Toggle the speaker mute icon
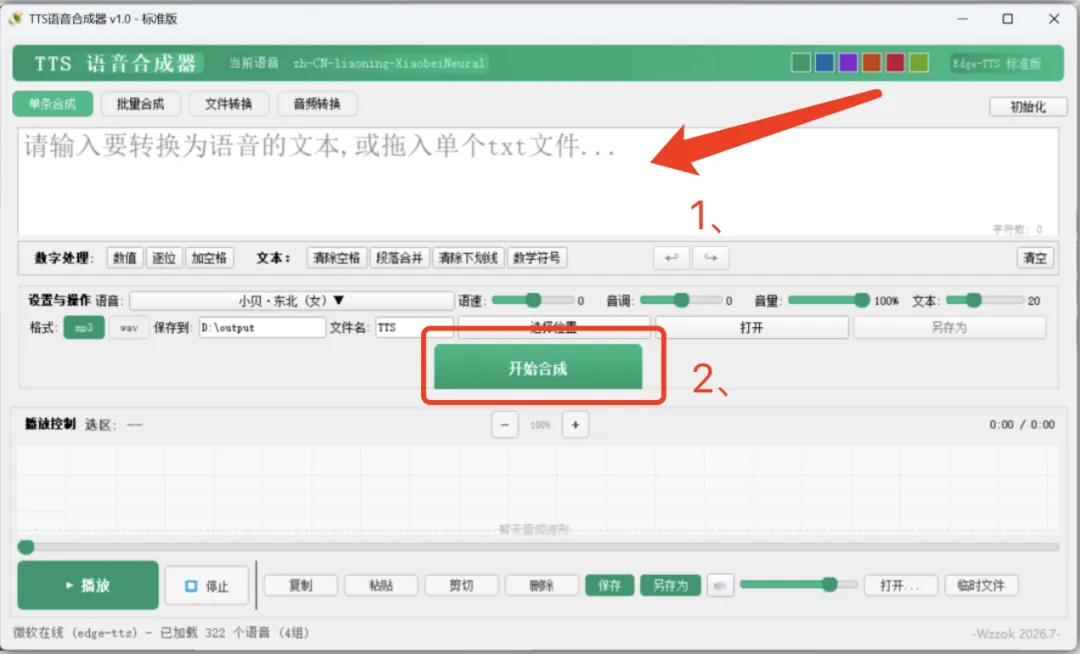 coord(720,586)
